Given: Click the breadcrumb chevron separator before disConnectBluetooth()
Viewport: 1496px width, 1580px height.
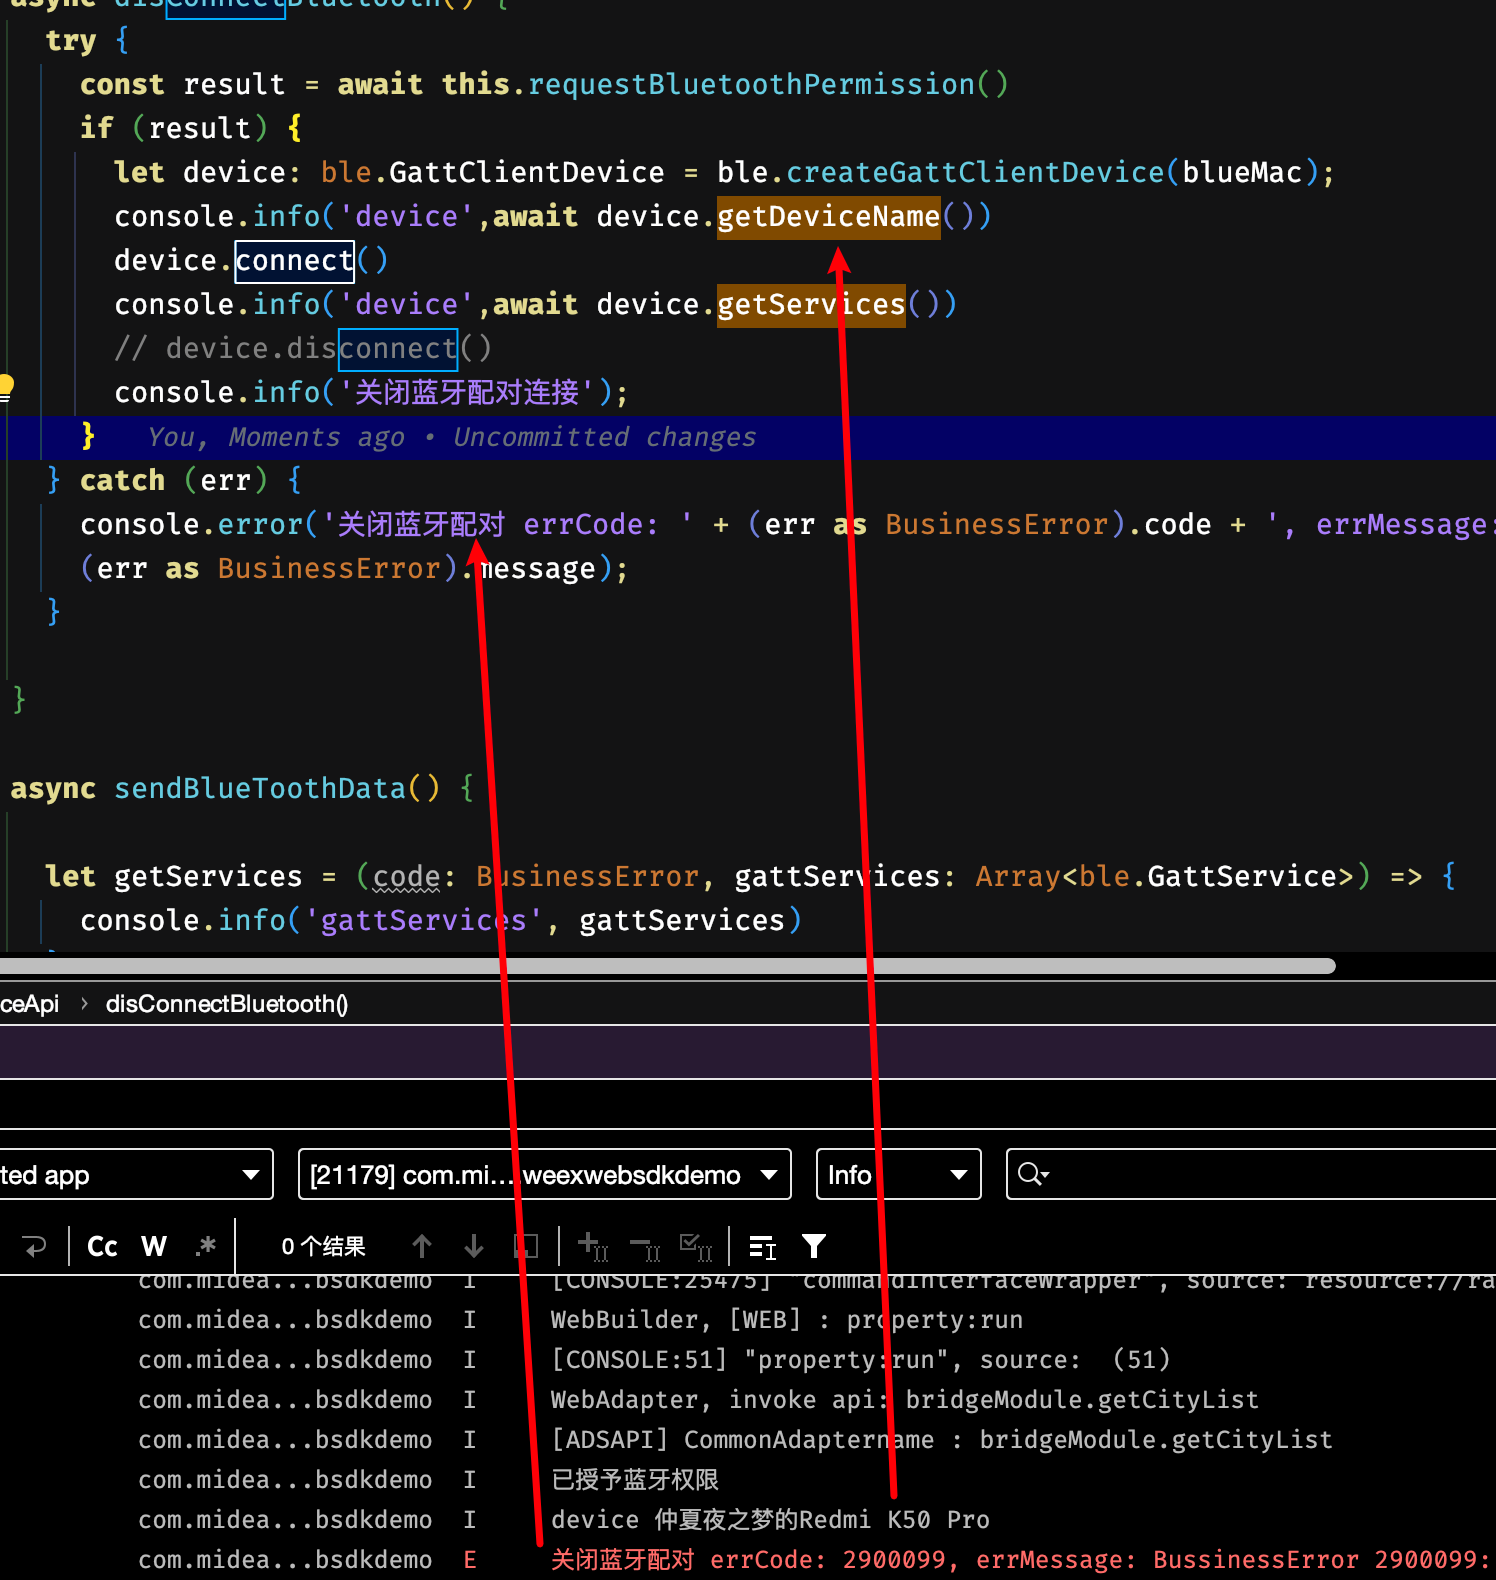Looking at the screenshot, I should click(84, 1004).
